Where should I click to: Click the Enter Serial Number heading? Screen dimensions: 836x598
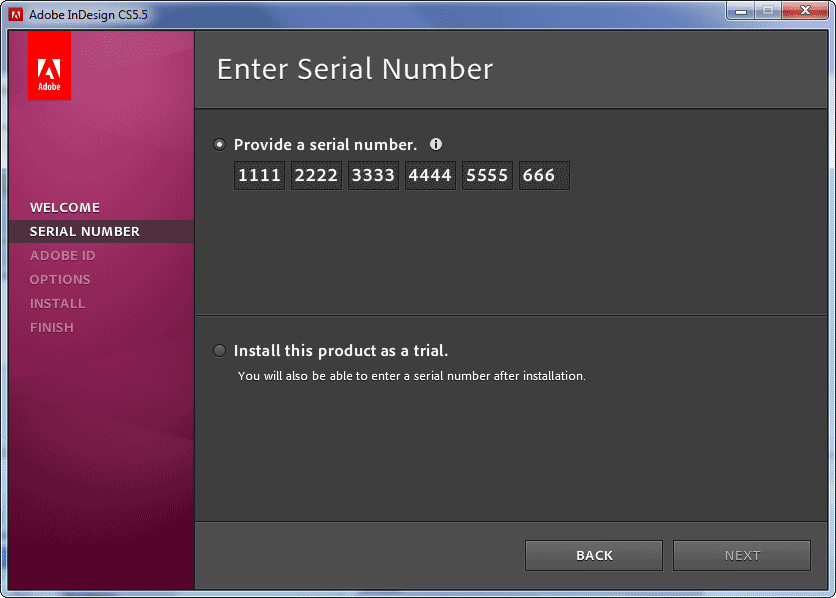(355, 69)
